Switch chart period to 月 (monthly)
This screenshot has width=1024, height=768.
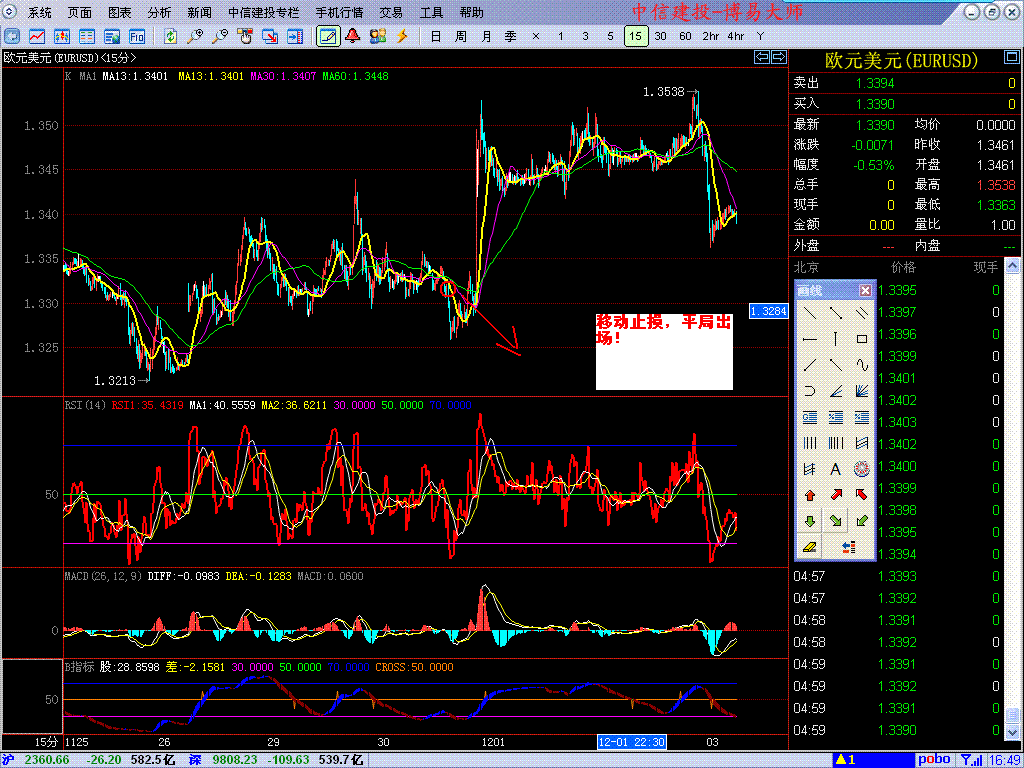486,36
